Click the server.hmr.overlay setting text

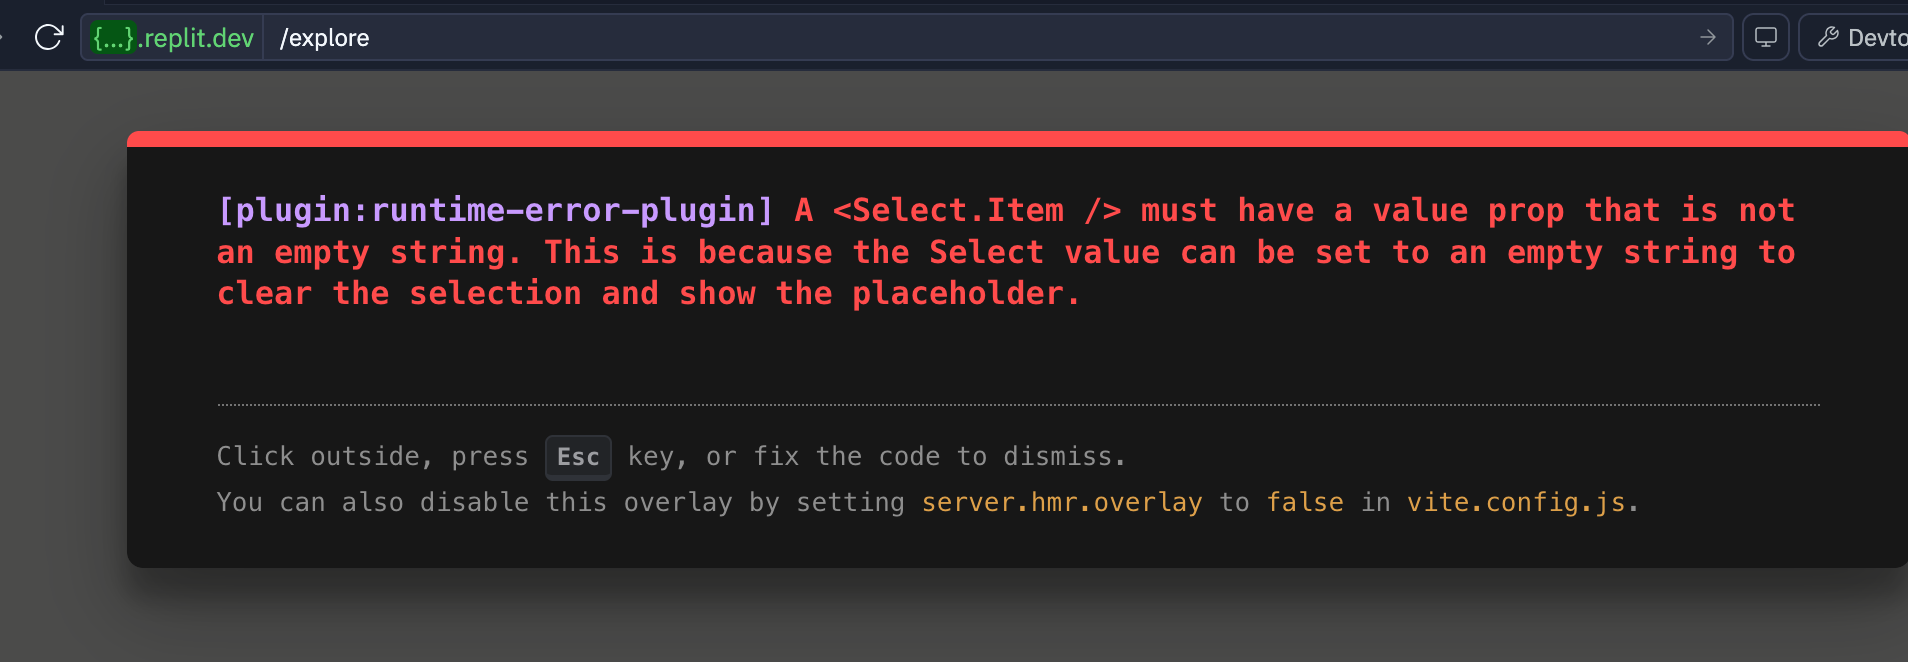1061,502
